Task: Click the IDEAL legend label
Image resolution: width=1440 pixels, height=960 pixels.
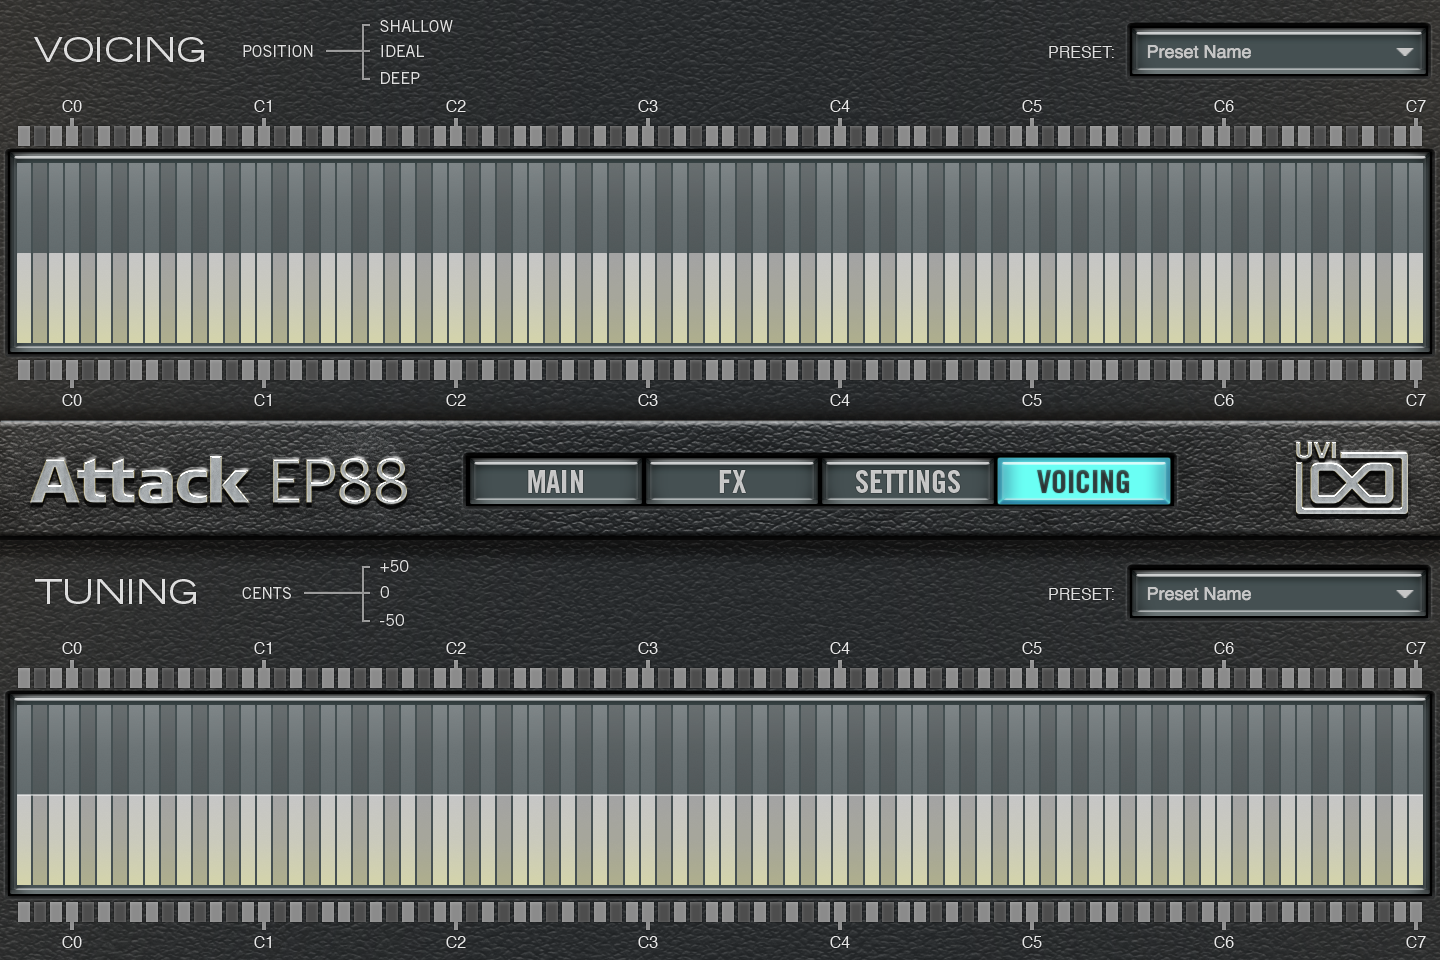Action: coord(402,51)
